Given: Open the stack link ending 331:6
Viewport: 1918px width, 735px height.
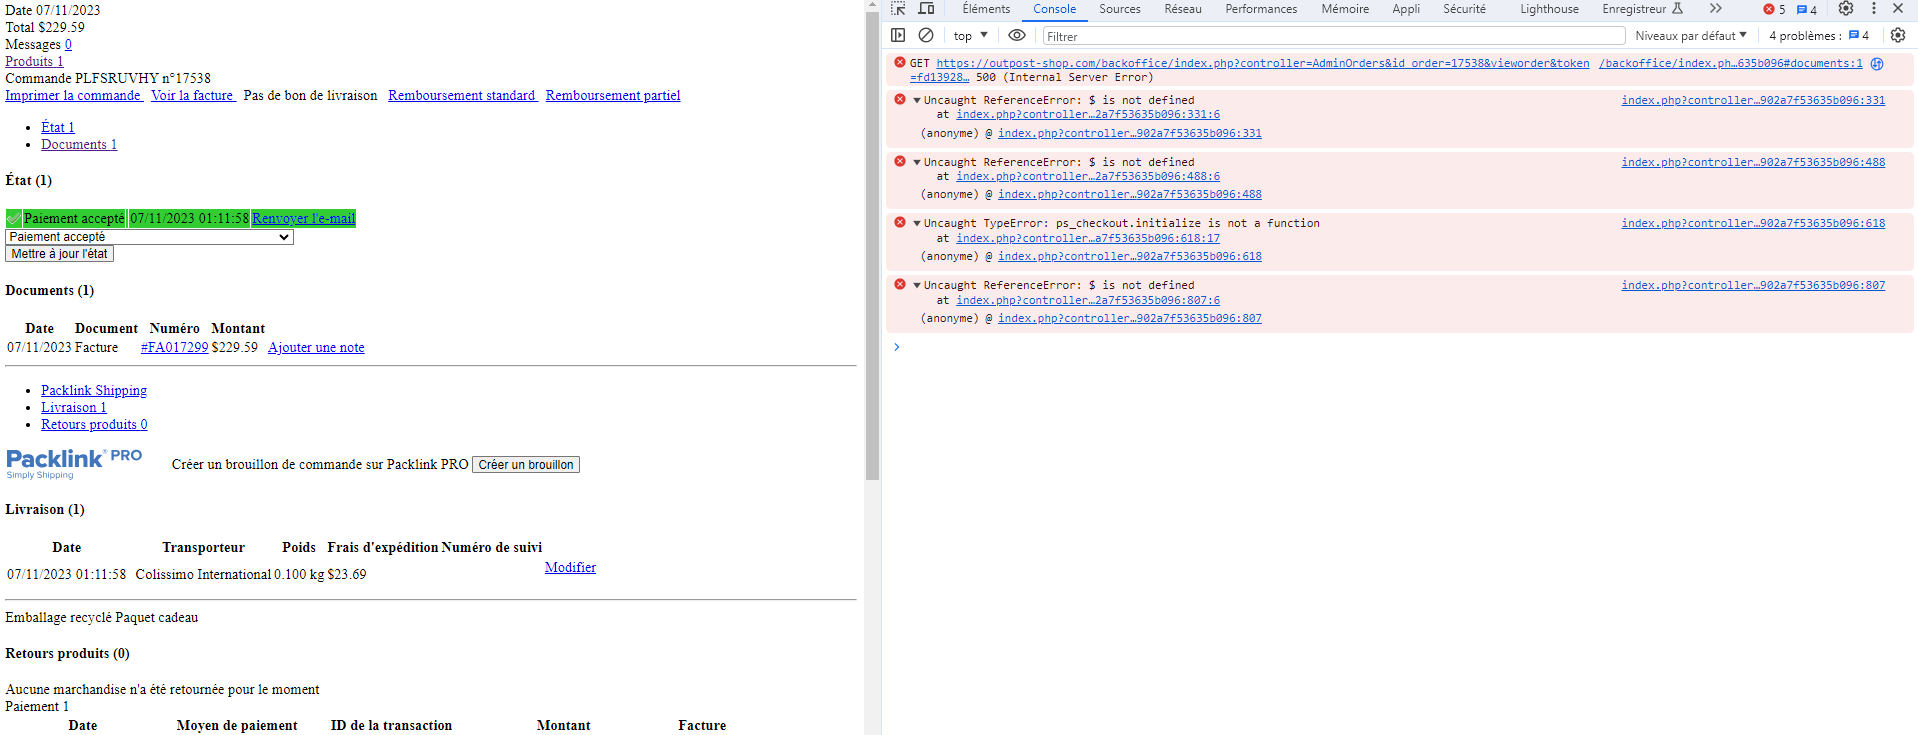Looking at the screenshot, I should pyautogui.click(x=1087, y=114).
